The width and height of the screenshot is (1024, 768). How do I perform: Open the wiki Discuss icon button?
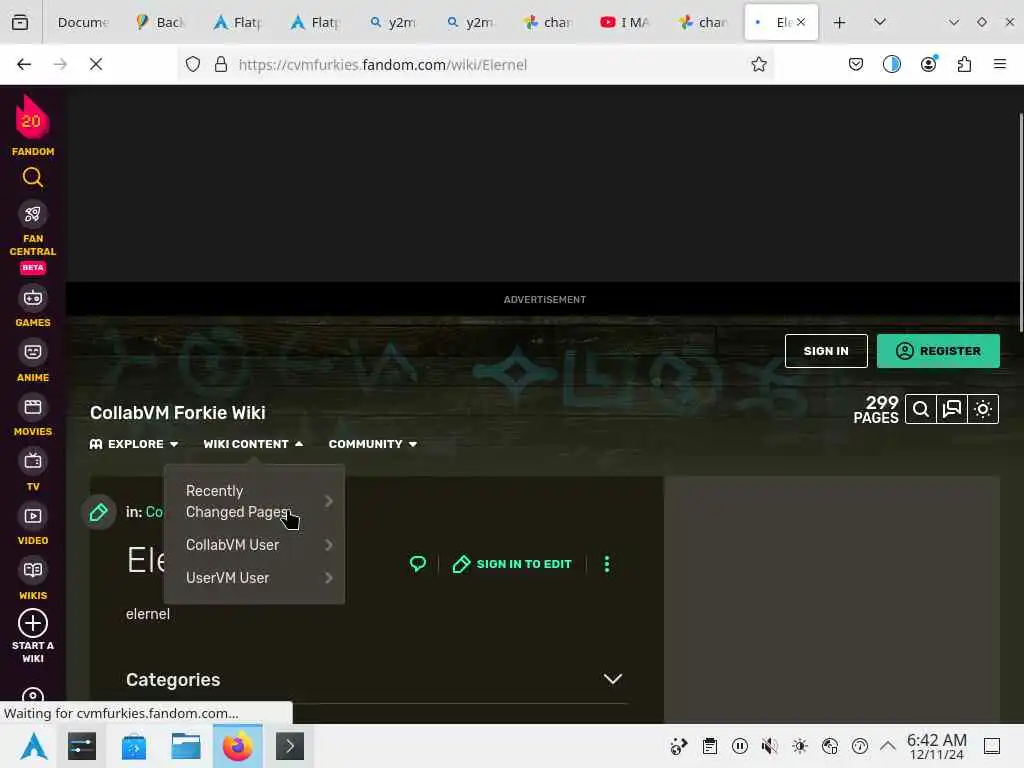952,409
